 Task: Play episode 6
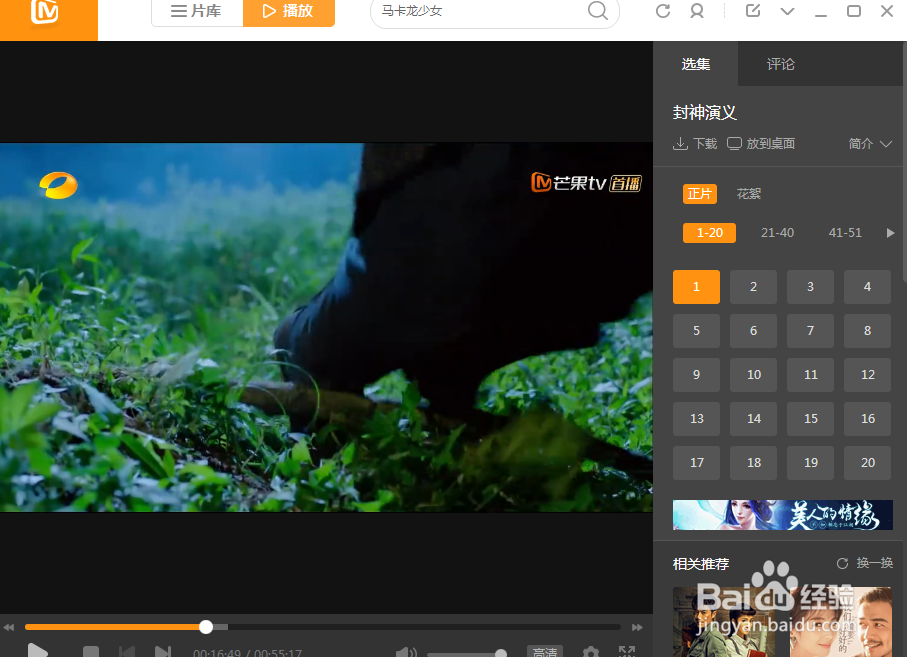click(753, 331)
